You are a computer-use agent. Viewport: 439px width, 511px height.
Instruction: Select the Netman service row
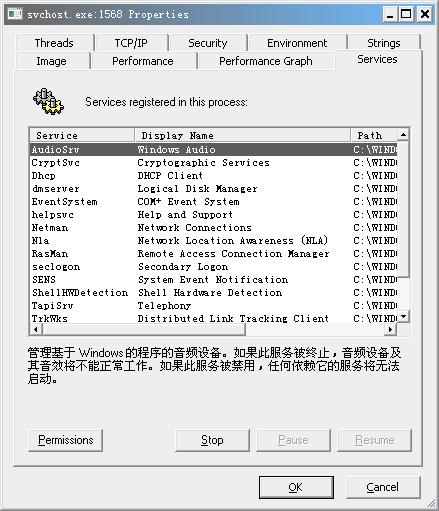pos(214,228)
